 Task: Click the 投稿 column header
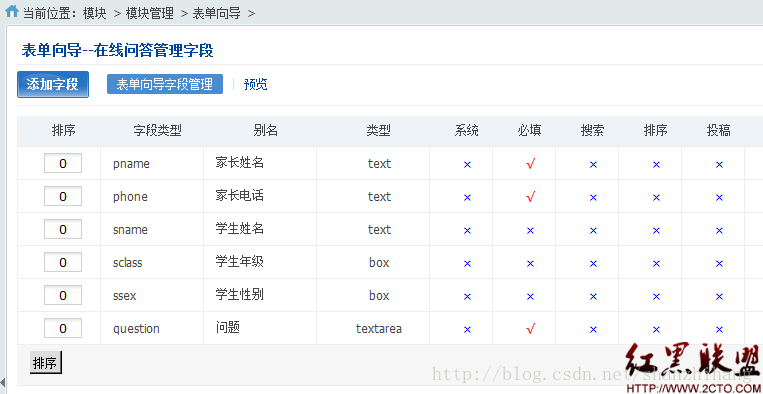pyautogui.click(x=719, y=130)
